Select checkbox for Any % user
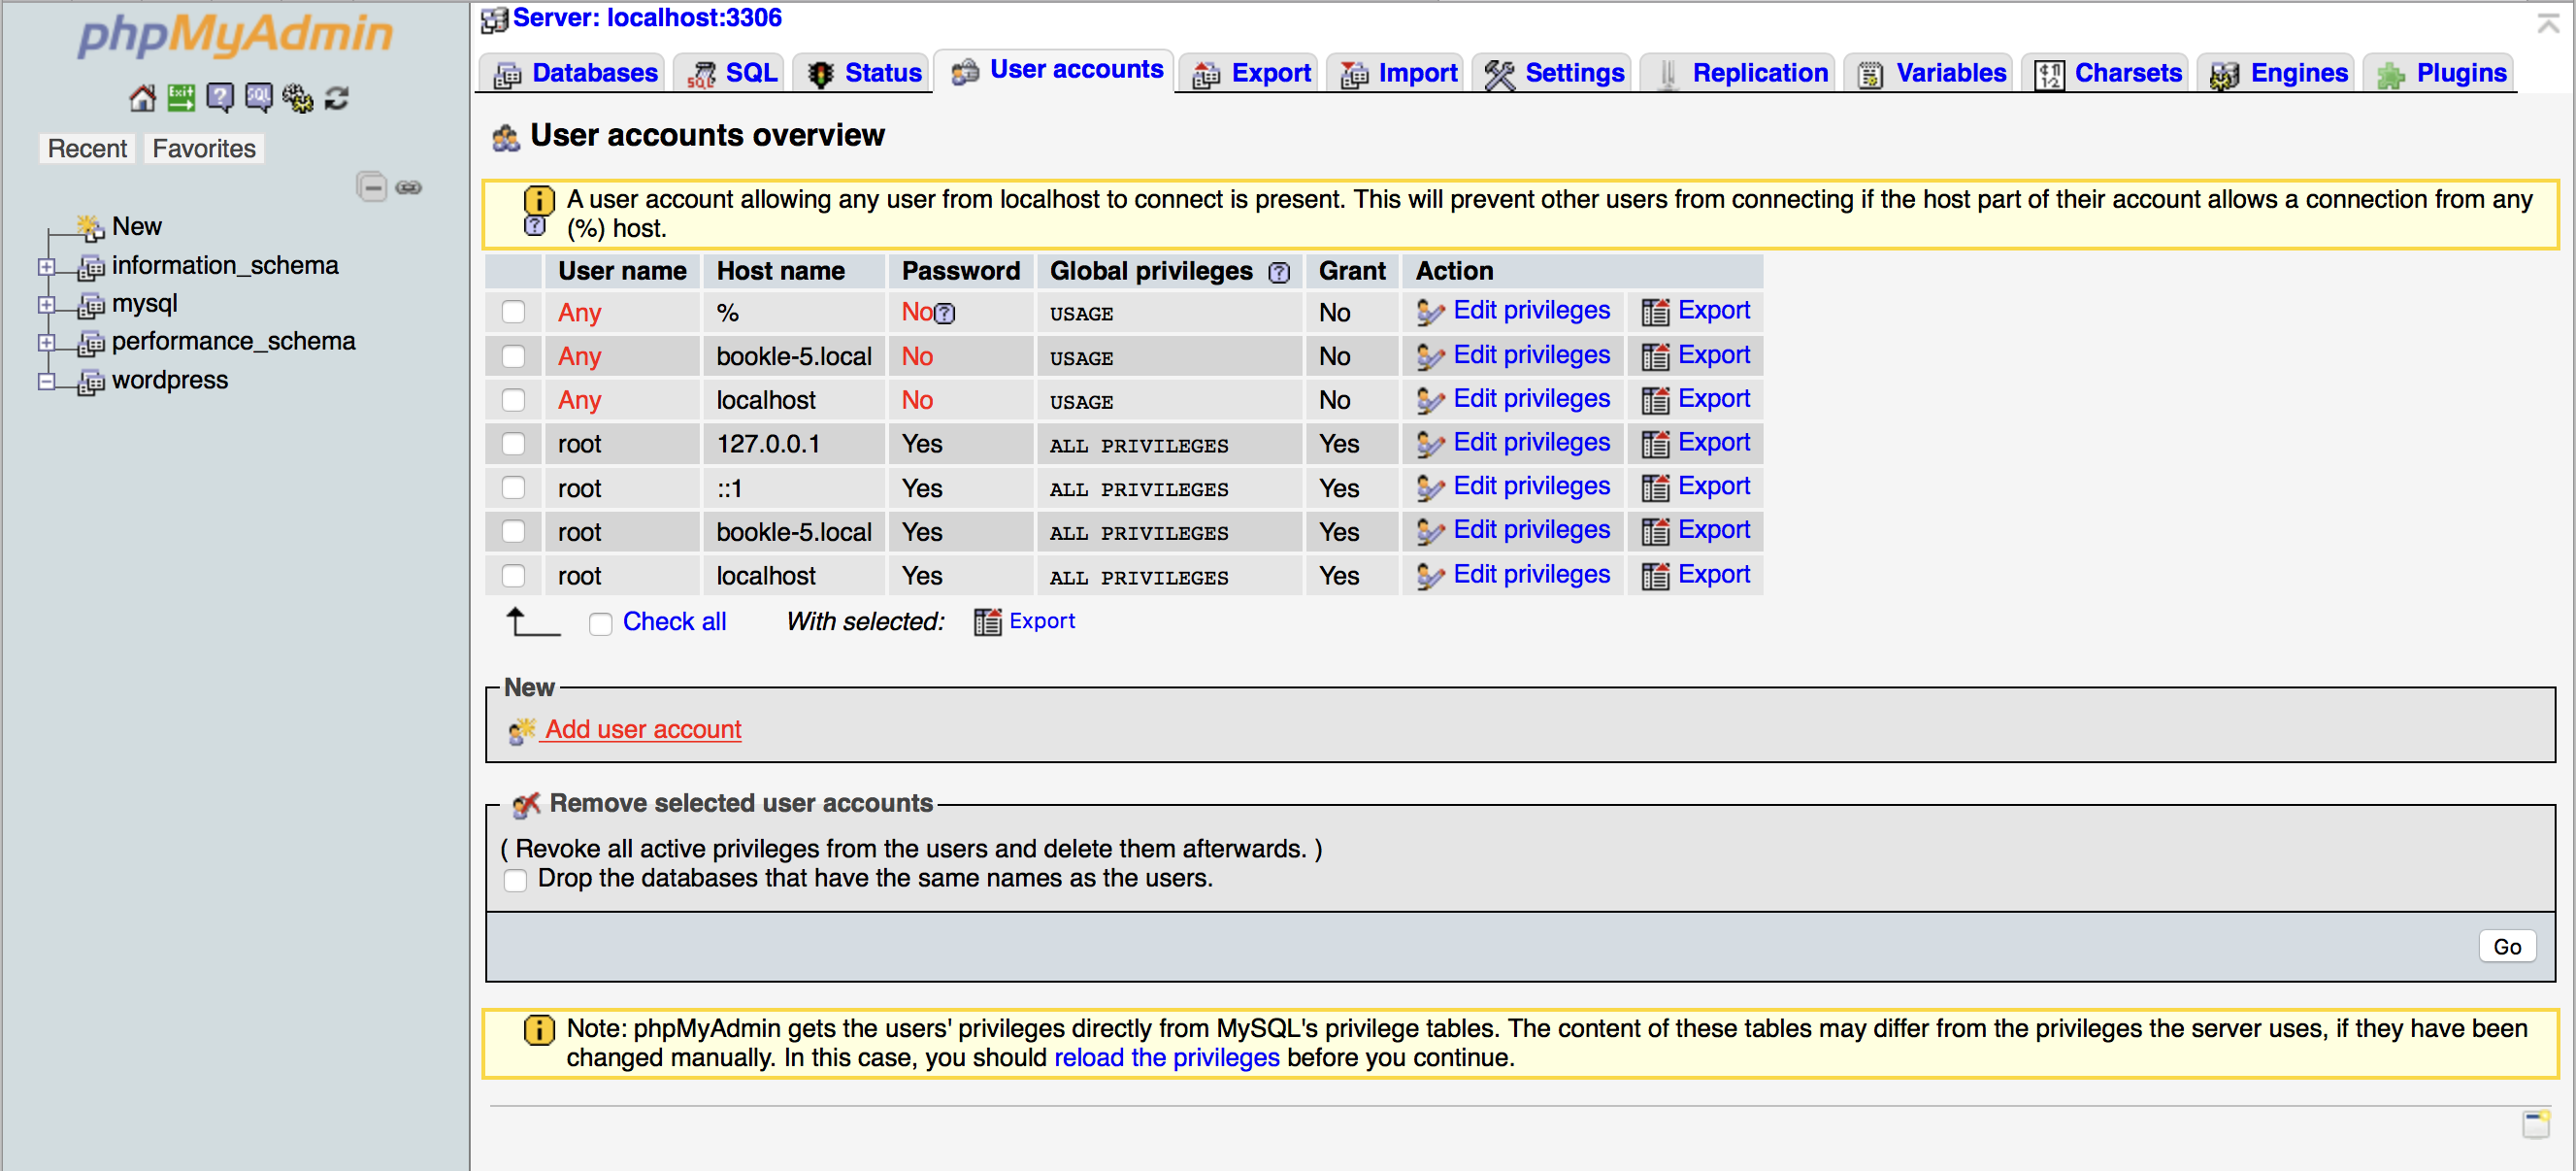 [x=513, y=313]
